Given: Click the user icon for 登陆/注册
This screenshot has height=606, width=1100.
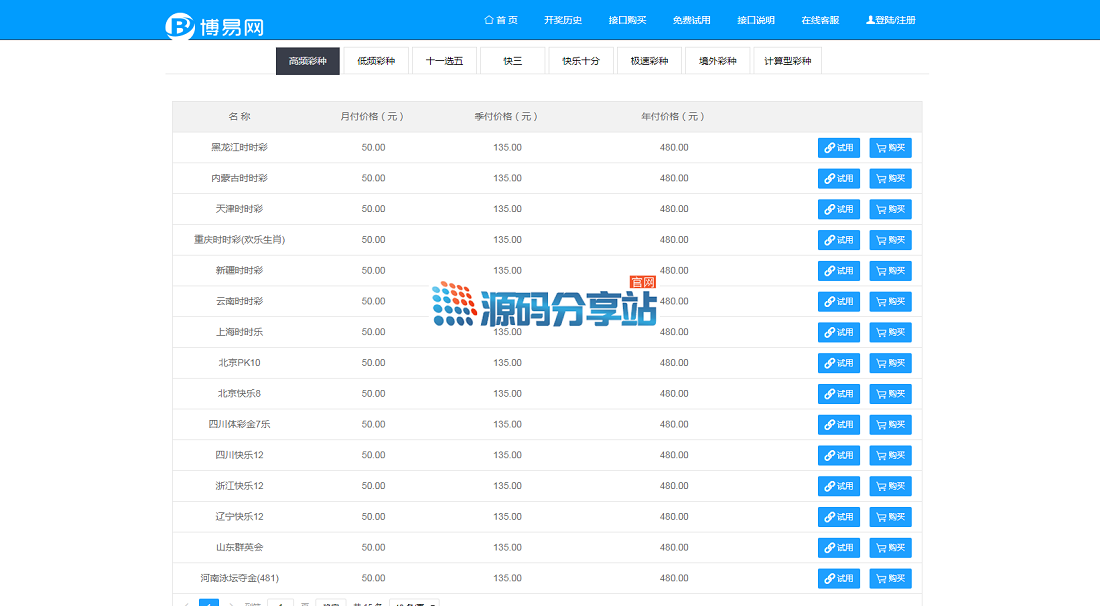Looking at the screenshot, I should (x=870, y=20).
